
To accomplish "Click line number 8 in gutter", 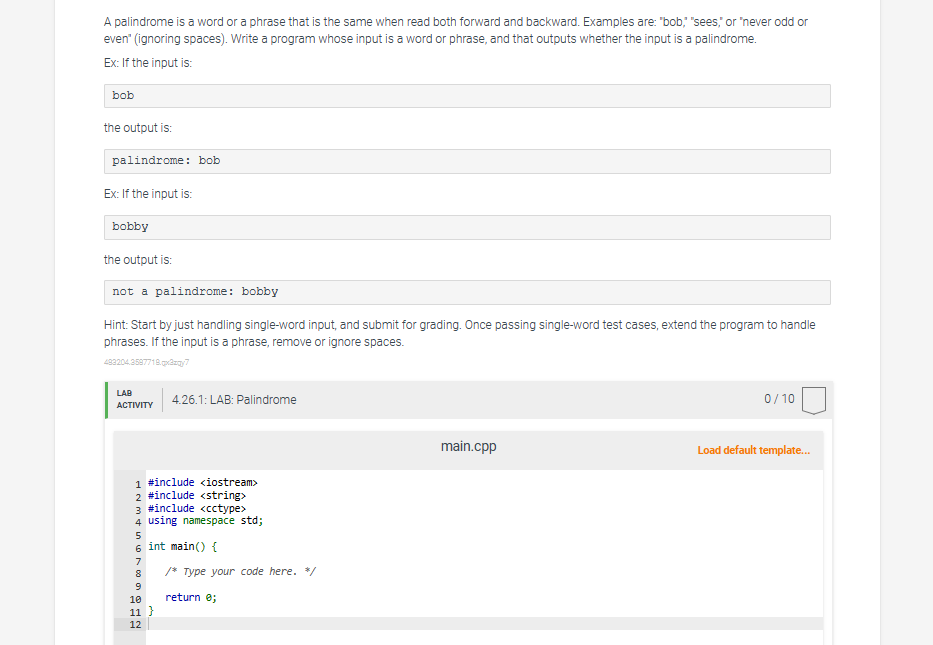I will point(138,574).
